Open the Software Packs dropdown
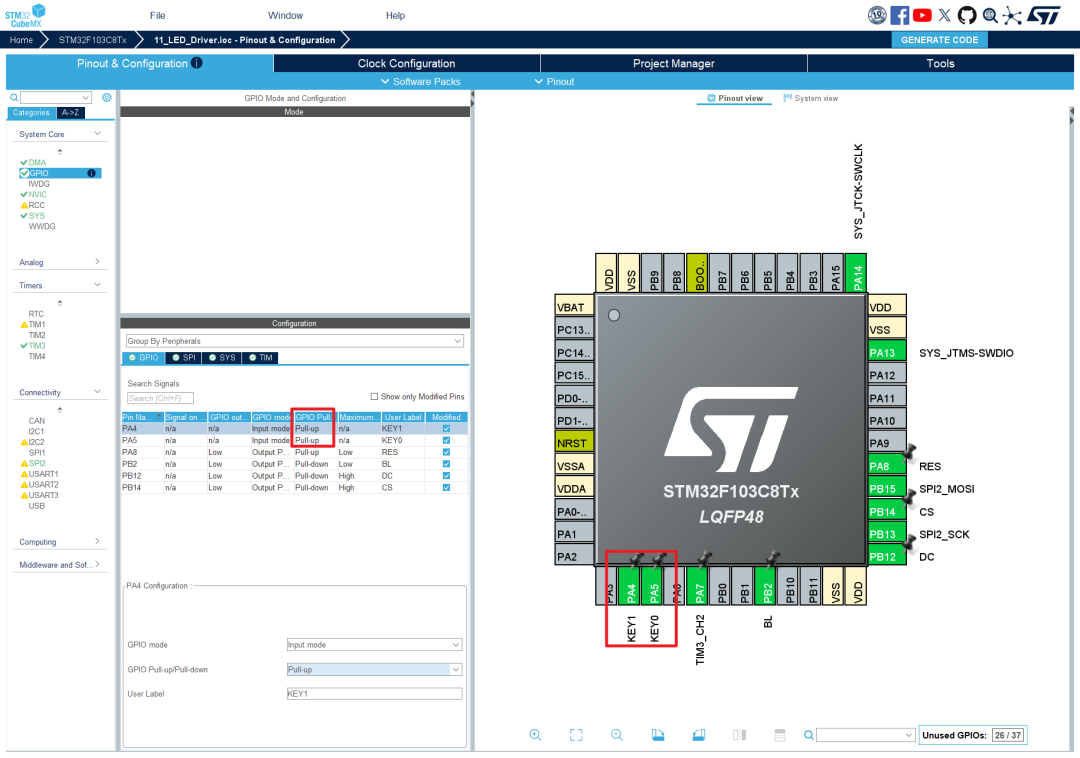Viewport: 1080px width, 758px height. tap(421, 81)
